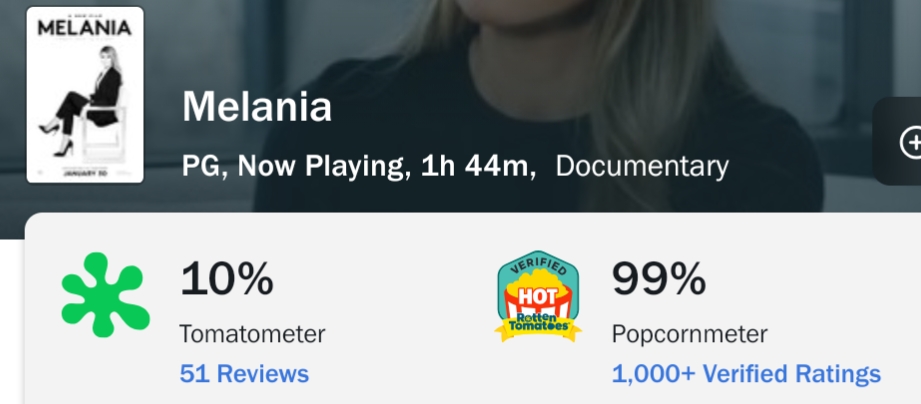Open the Melania movie poster thumbnail

point(85,95)
